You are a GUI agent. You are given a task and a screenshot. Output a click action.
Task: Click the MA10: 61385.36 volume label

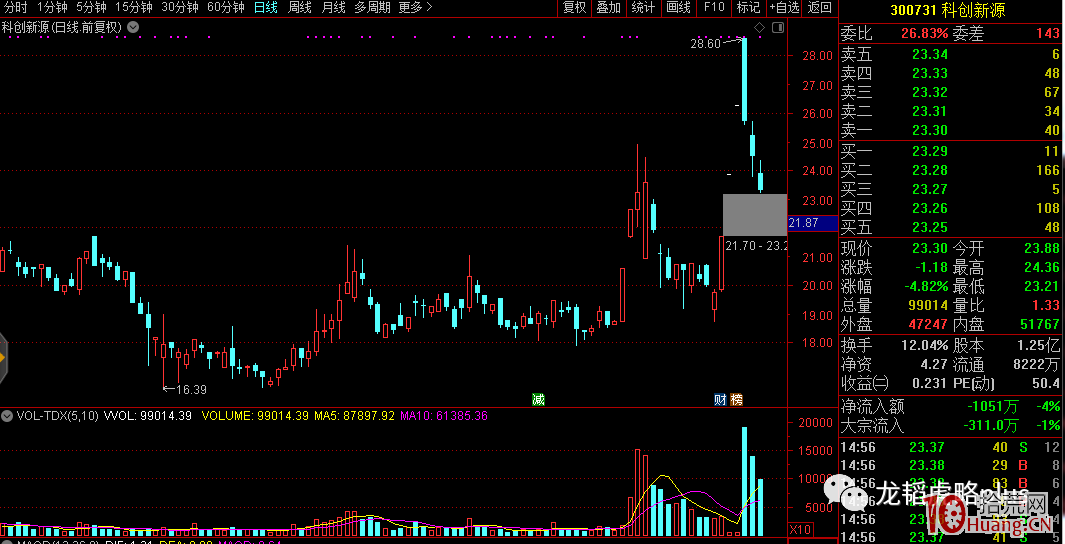tap(444, 415)
